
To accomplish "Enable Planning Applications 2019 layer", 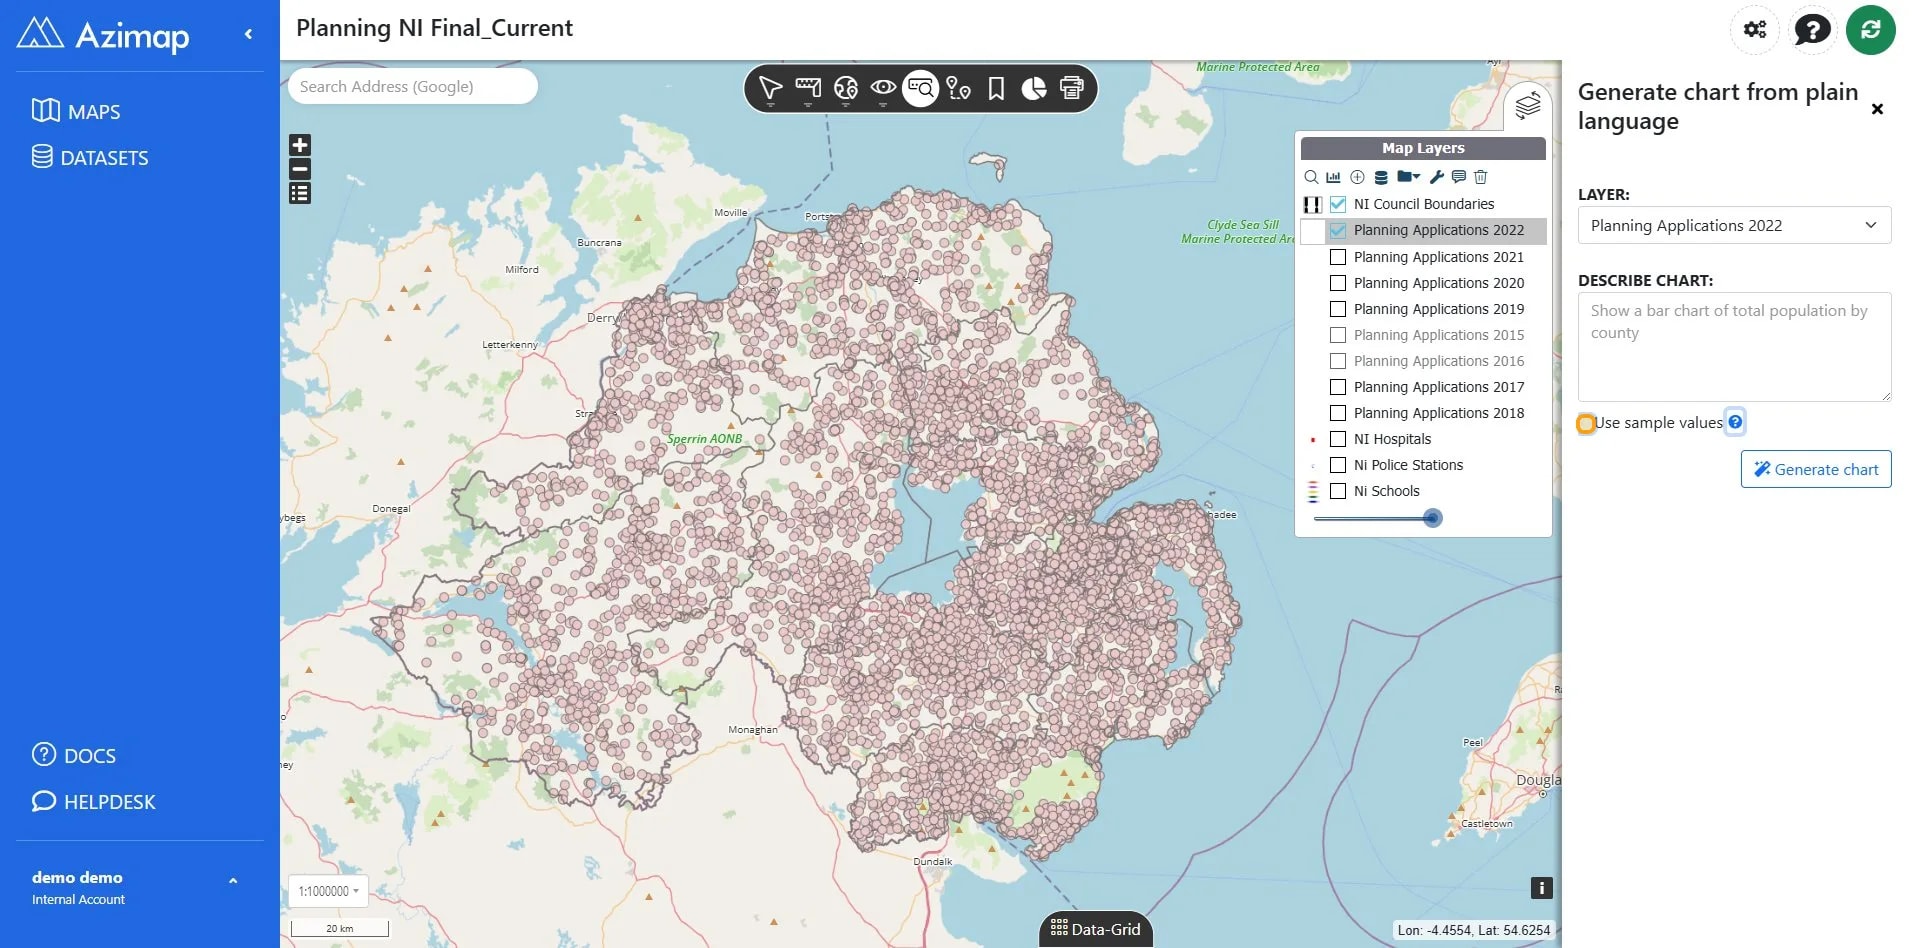I will [x=1338, y=309].
